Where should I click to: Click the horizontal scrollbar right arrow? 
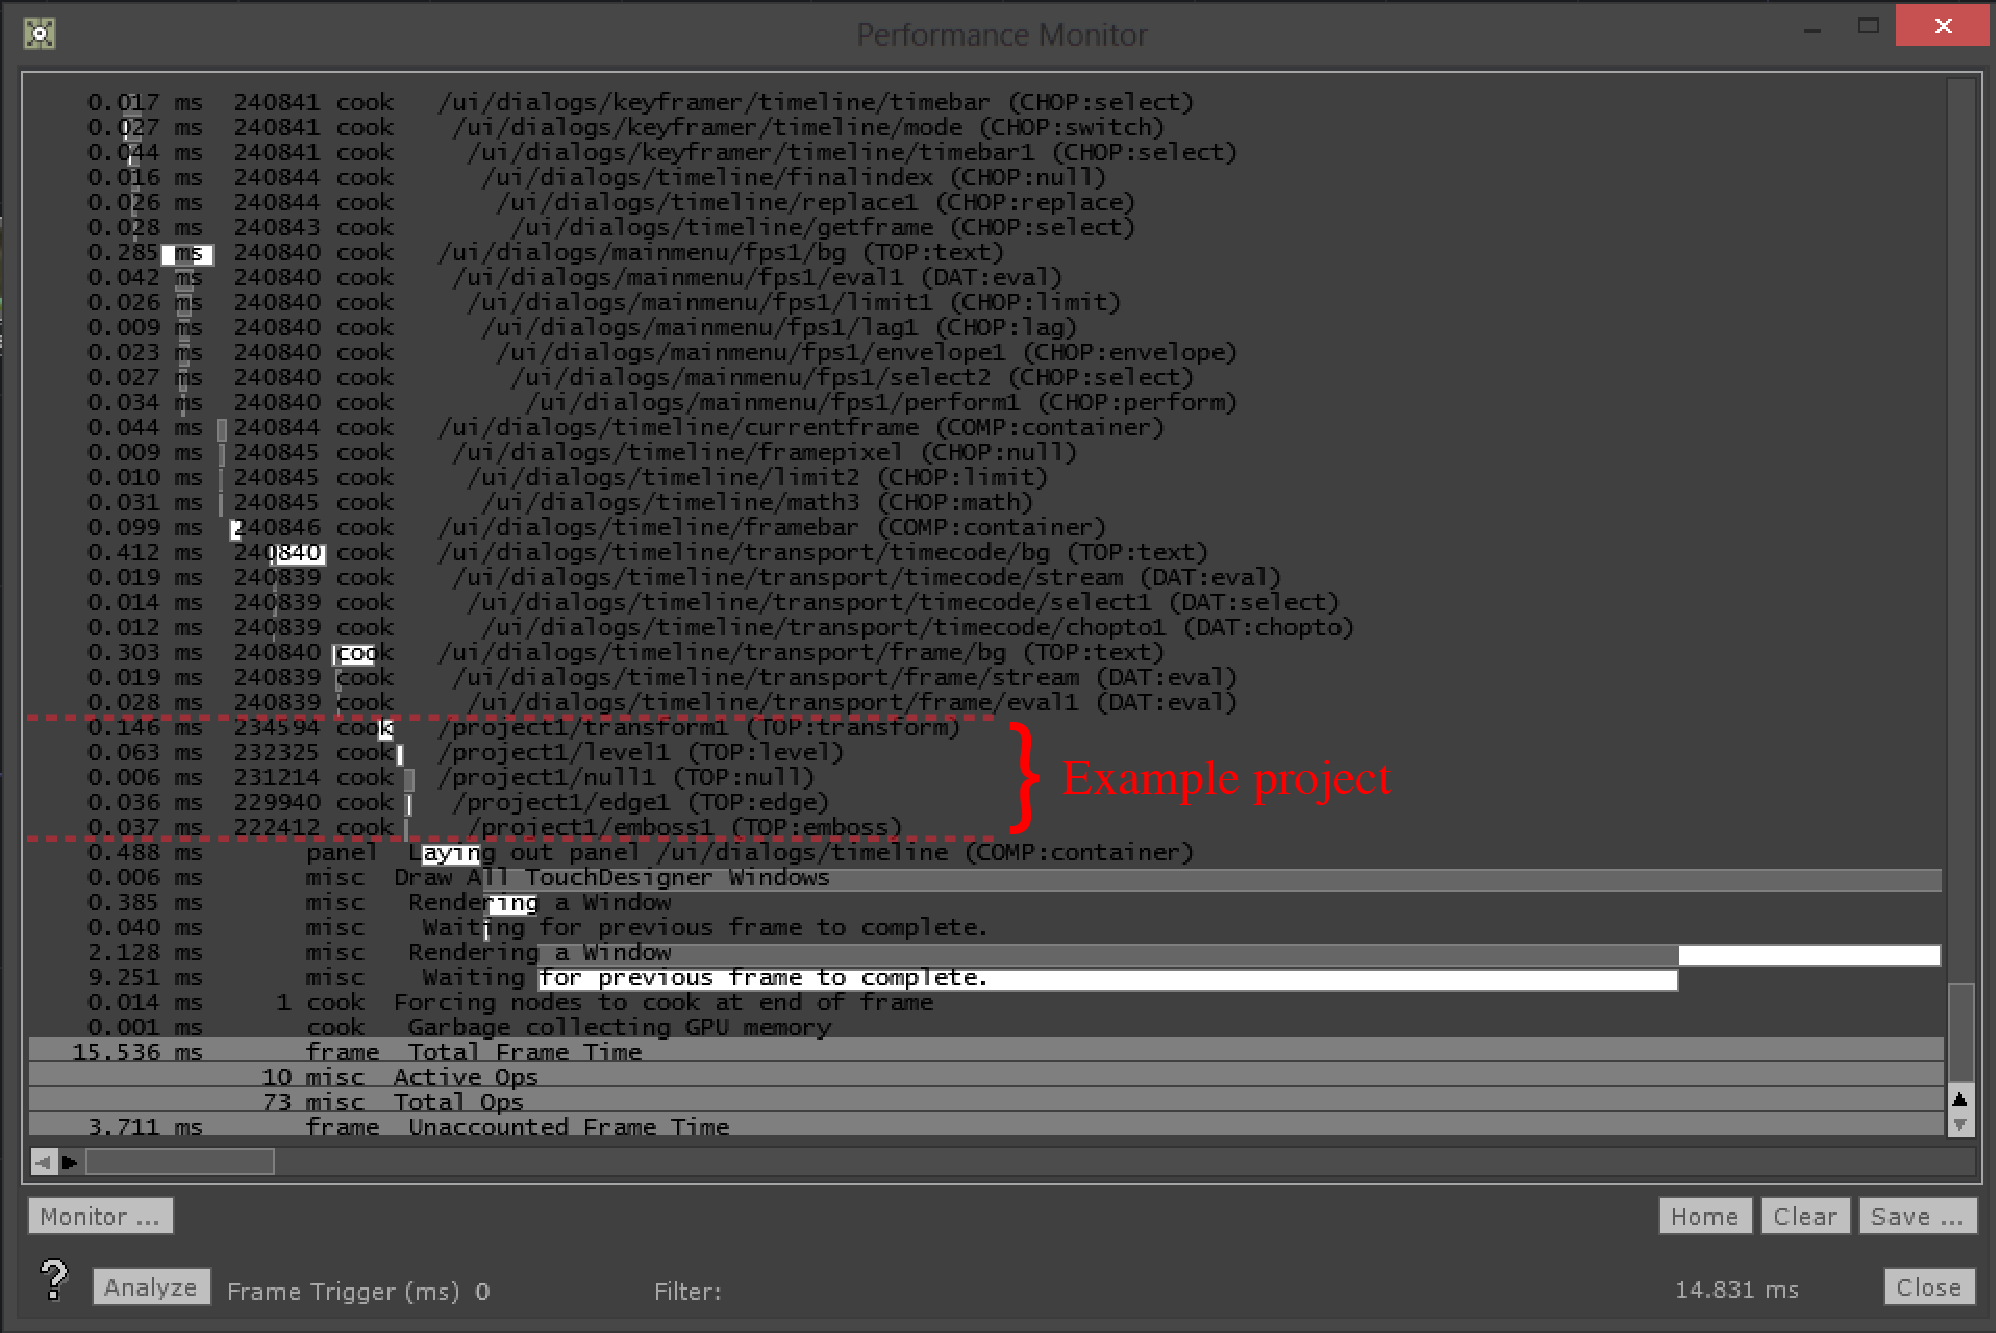click(69, 1162)
